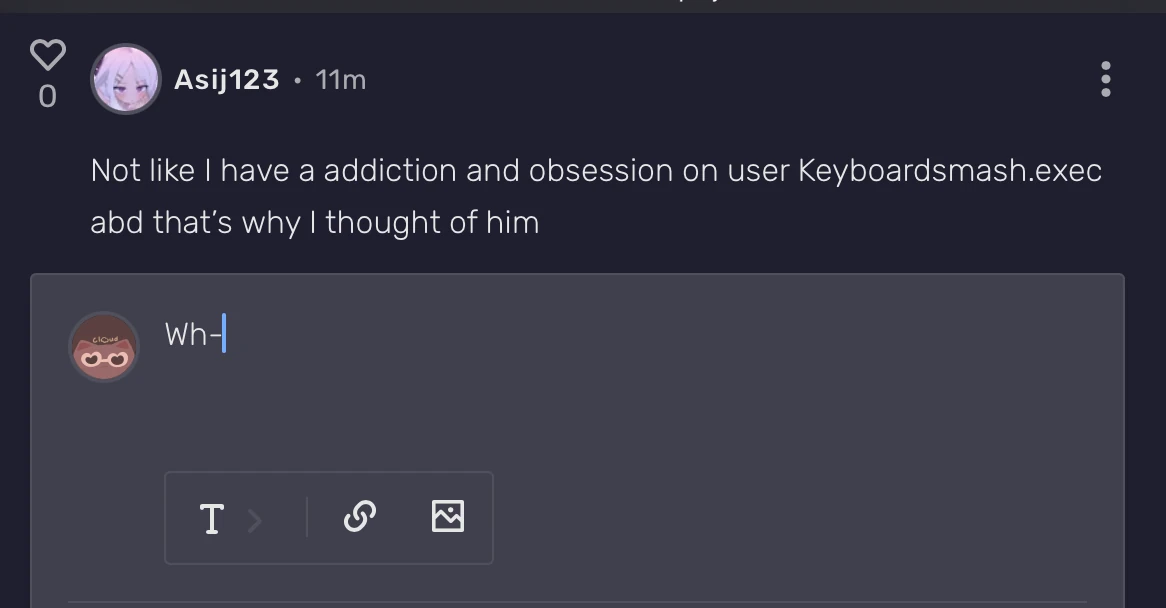Click your own avatar in the reply box

(103, 346)
